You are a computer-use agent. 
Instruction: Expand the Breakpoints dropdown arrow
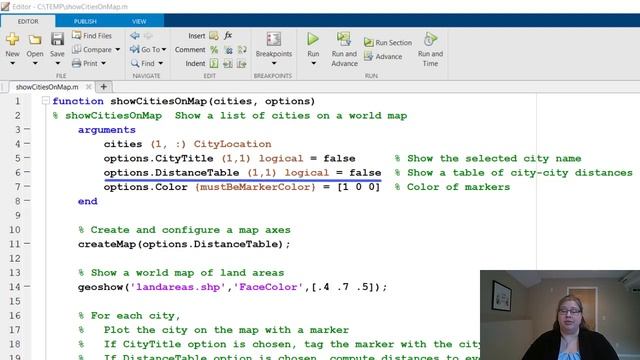[274, 63]
